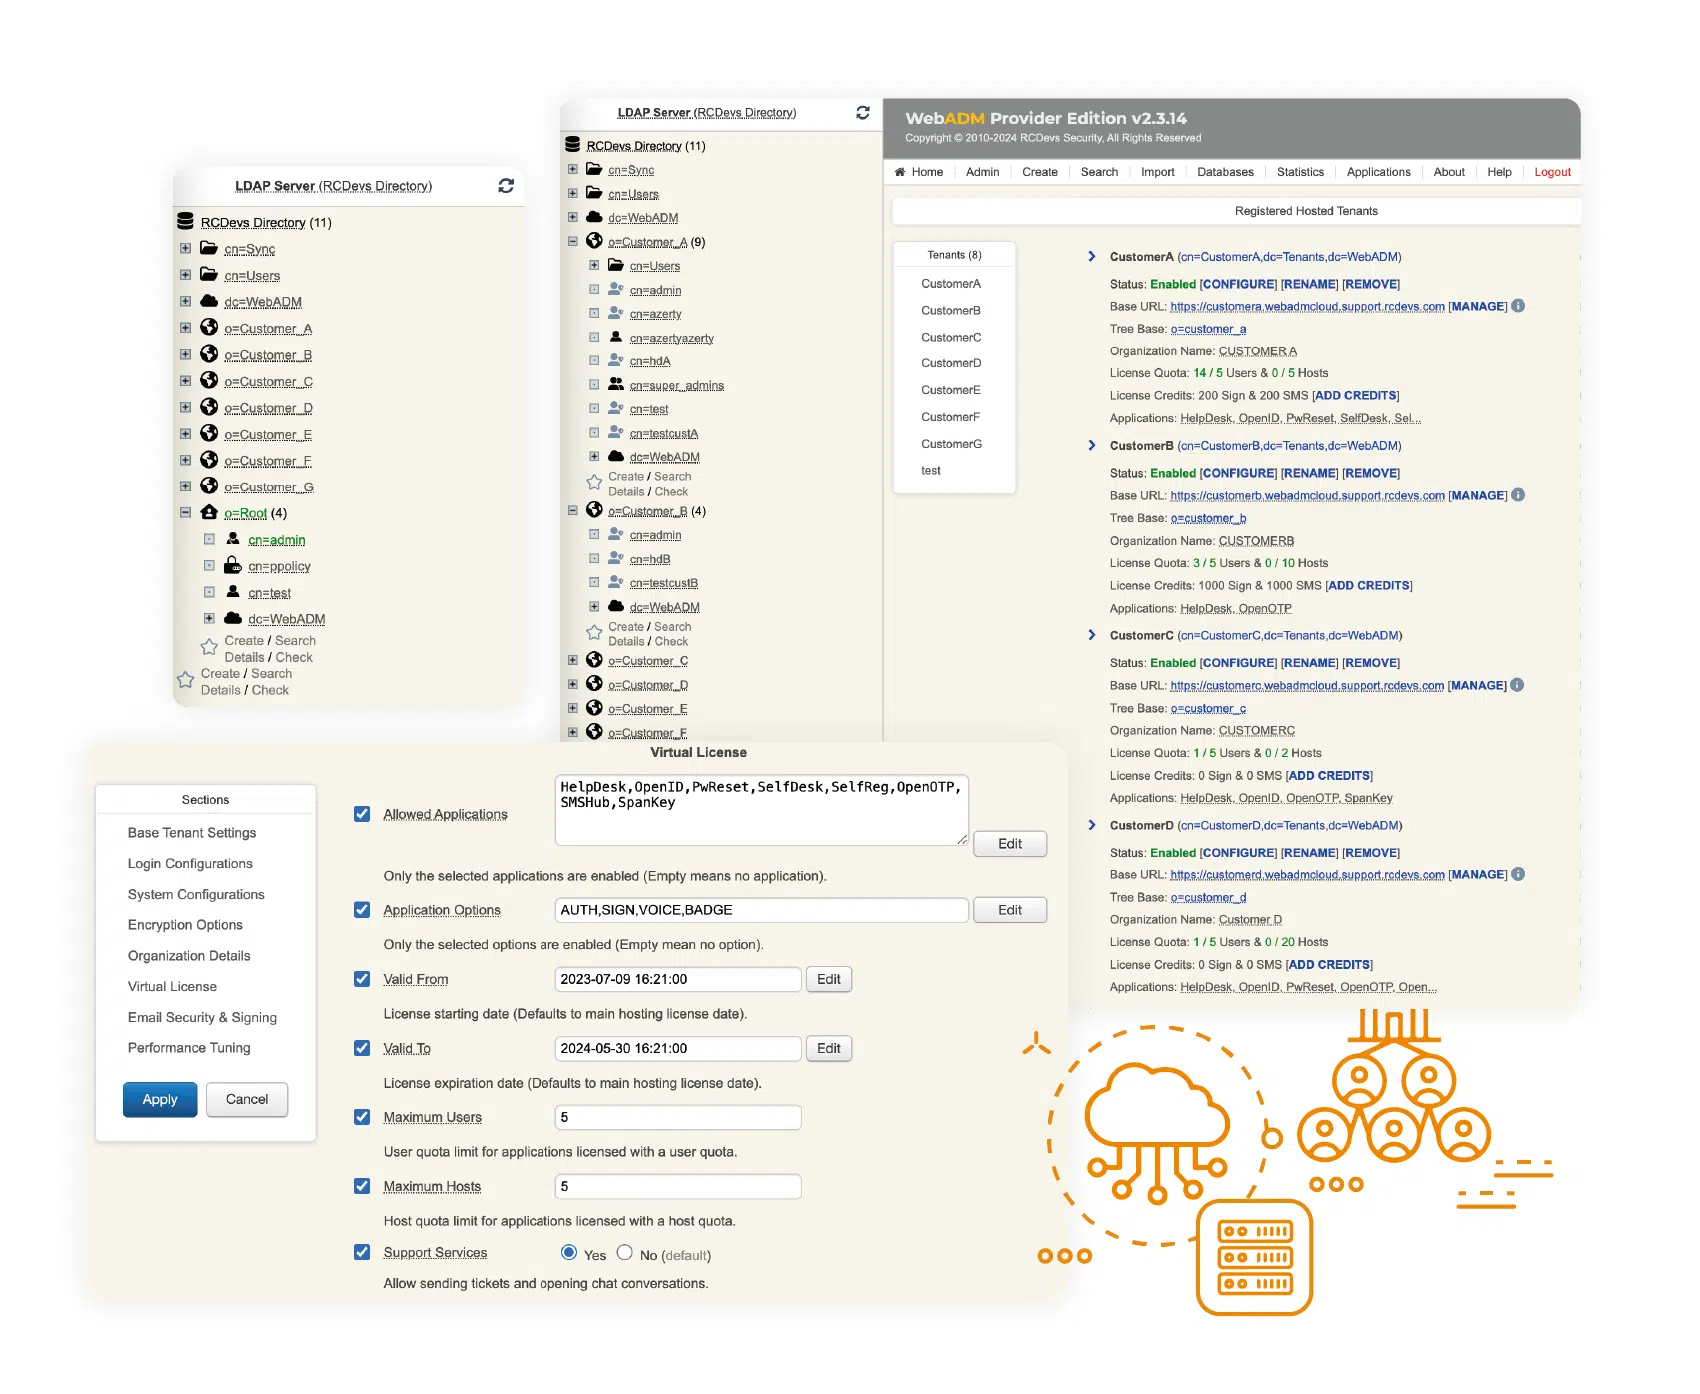Open Base Tenant Settings section
Screen dimensions: 1700x1394
(192, 832)
